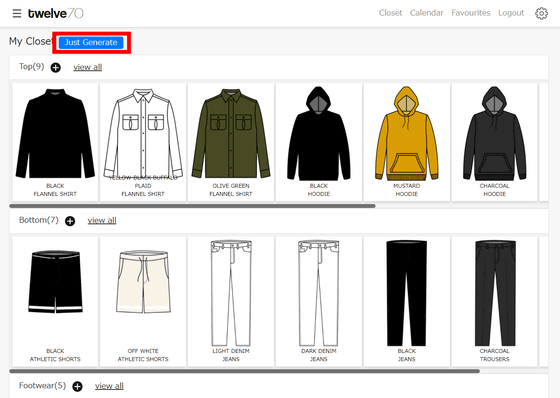The height and width of the screenshot is (398, 560).
Task: Select the Black Hoodie
Action: (319, 142)
